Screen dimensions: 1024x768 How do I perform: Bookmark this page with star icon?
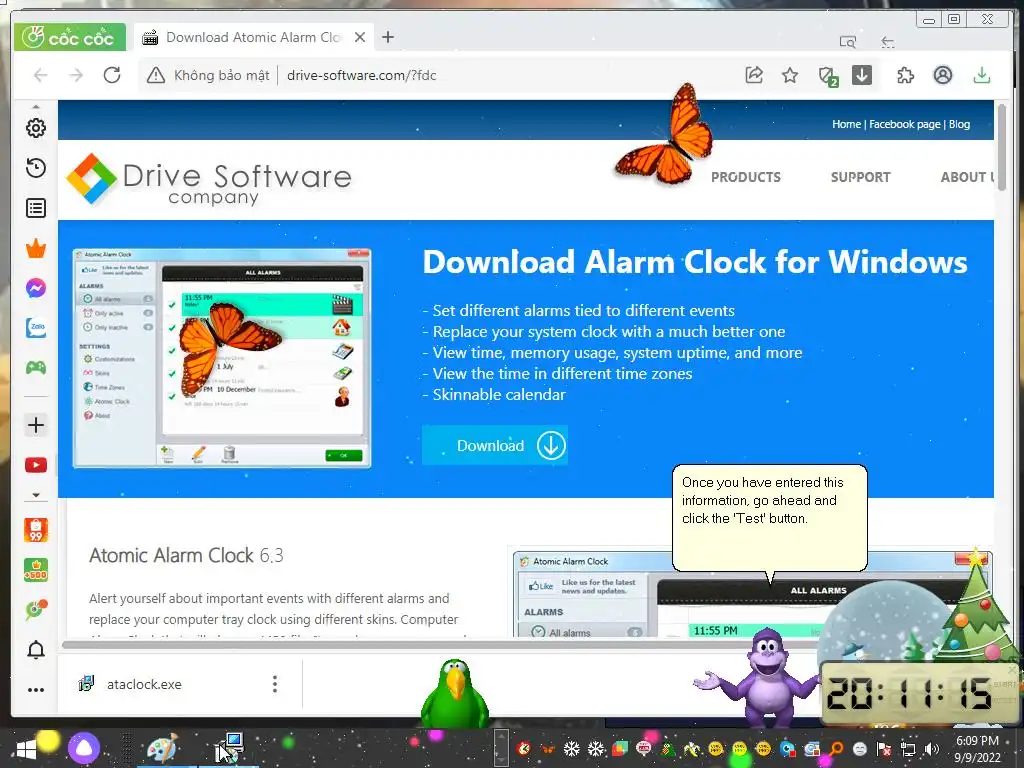790,75
